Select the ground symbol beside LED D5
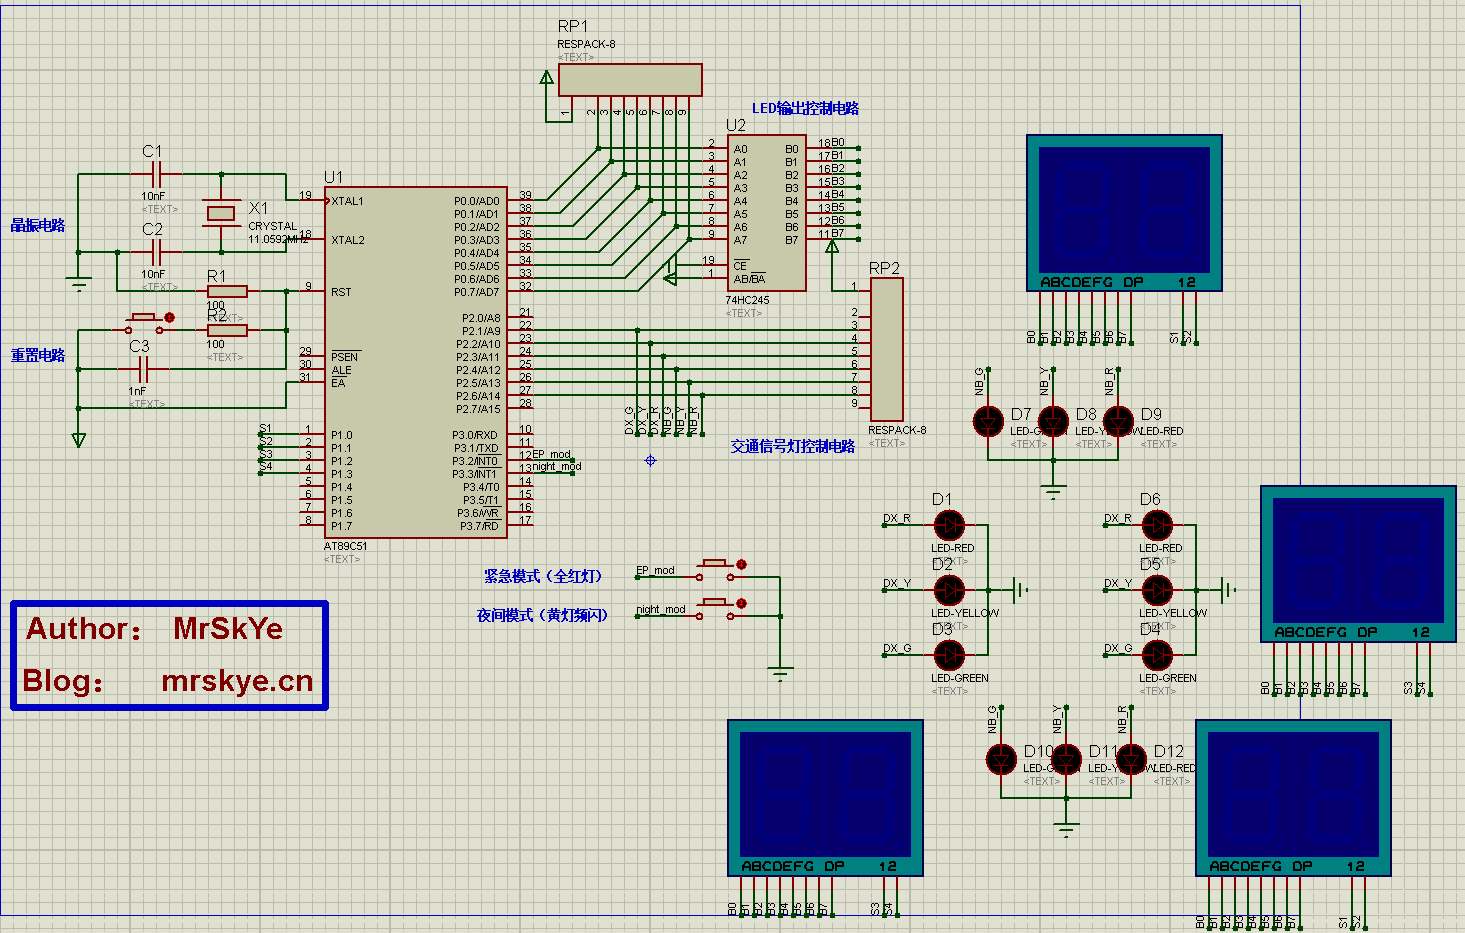This screenshot has width=1465, height=933. (1229, 589)
